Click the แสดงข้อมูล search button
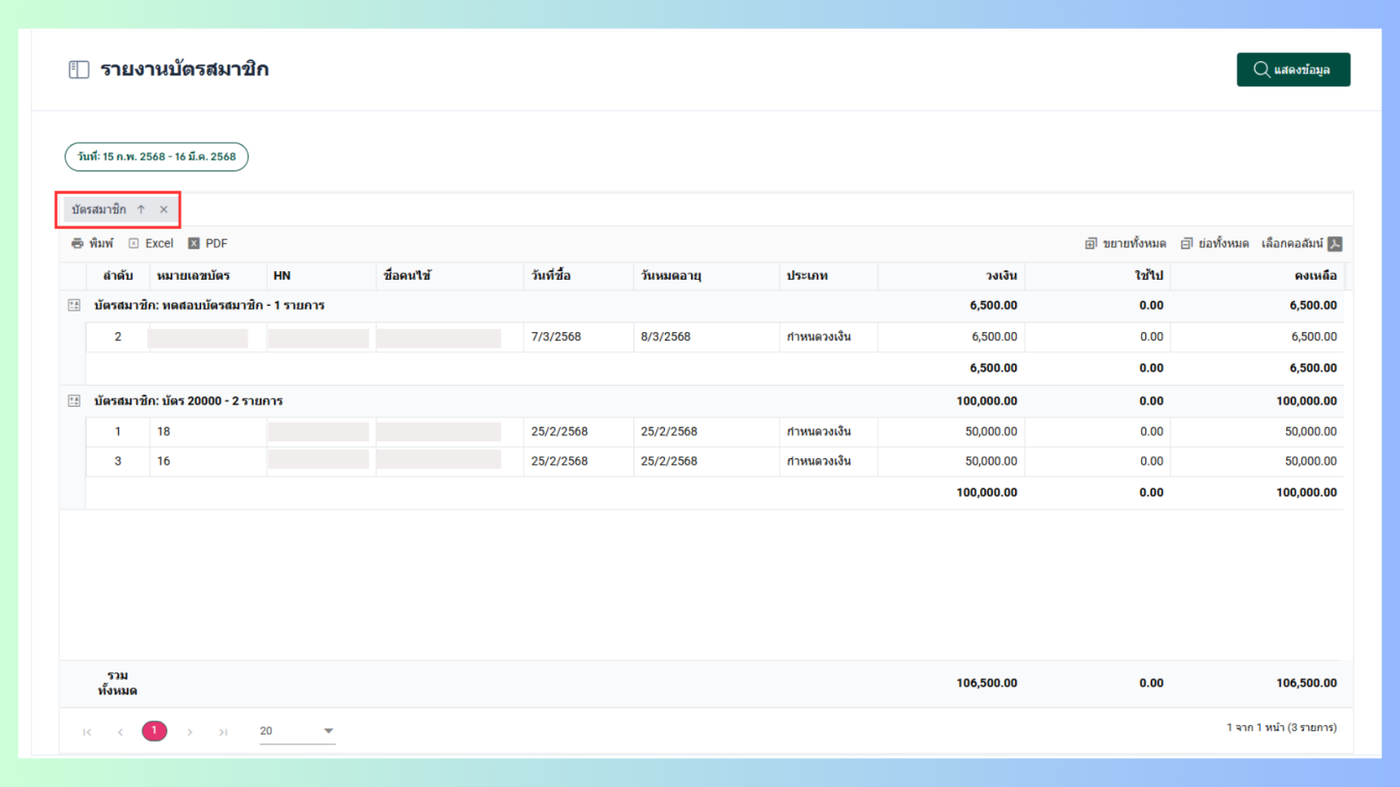Viewport: 1400px width, 787px height. pos(1293,70)
